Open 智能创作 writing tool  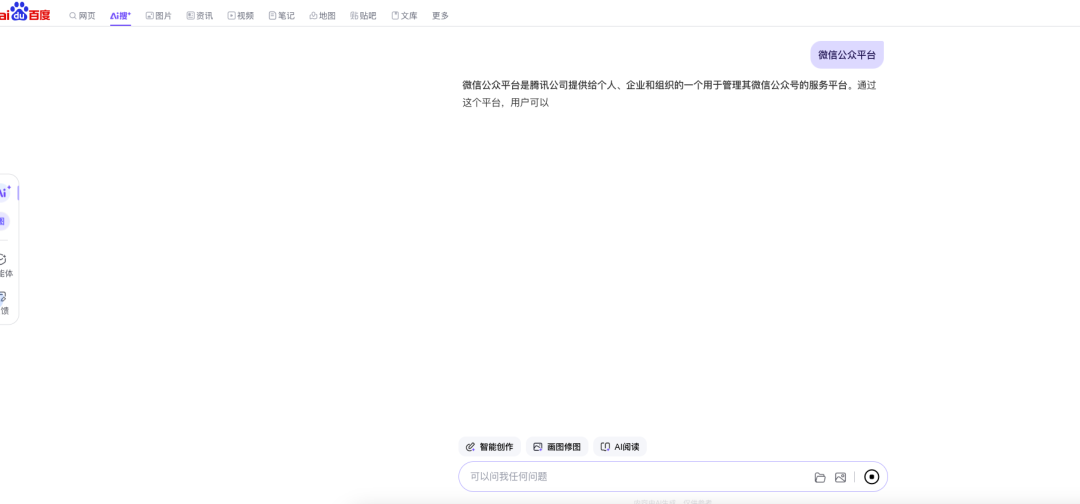tap(490, 447)
